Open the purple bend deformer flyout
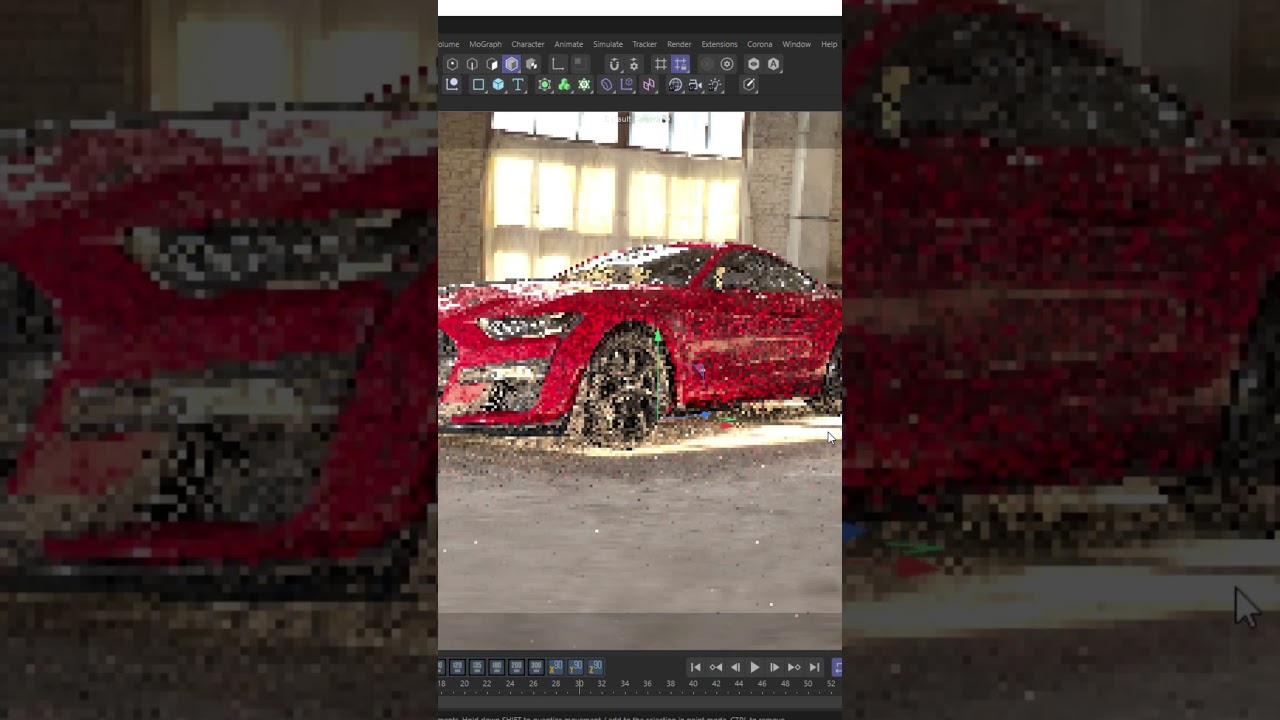The image size is (1280, 720). (x=606, y=85)
